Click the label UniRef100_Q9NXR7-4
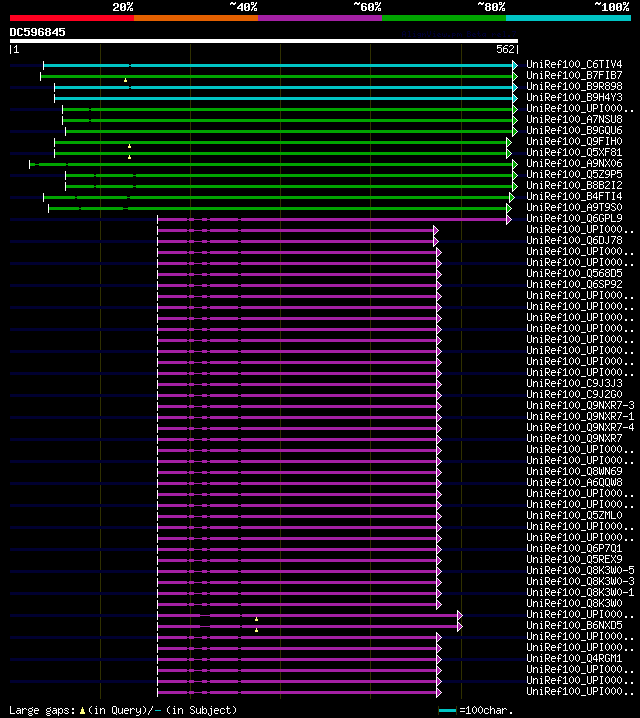Image resolution: width=640 pixels, height=718 pixels. tap(580, 427)
